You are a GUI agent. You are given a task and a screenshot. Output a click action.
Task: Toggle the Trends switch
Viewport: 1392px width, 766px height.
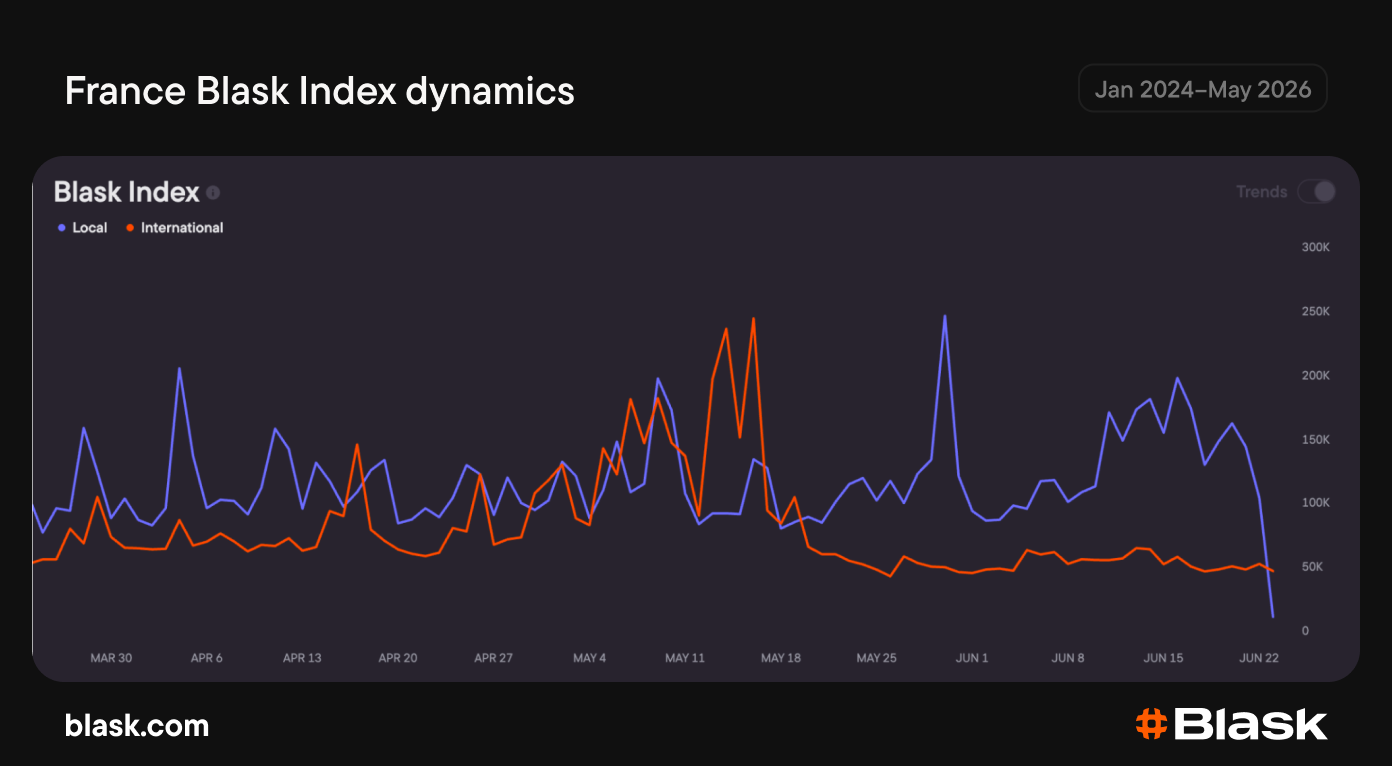(x=1316, y=192)
